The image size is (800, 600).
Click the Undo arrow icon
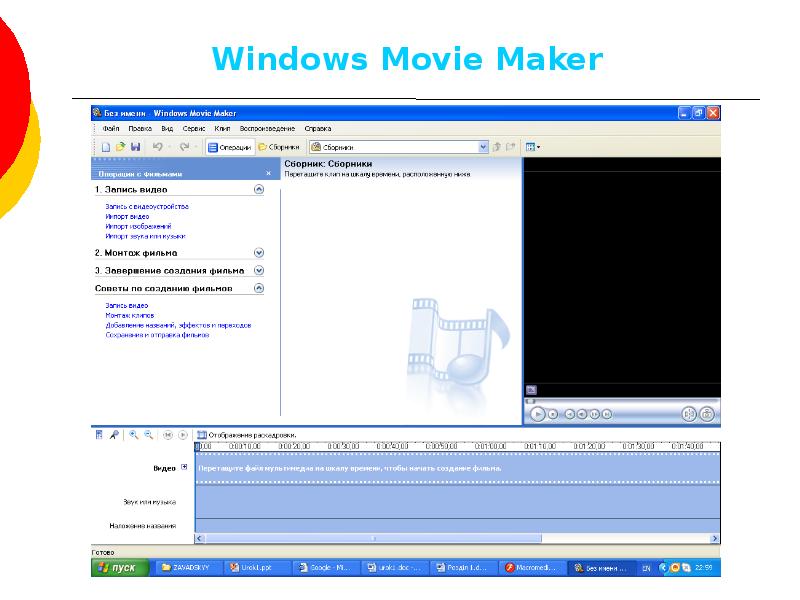pos(157,147)
